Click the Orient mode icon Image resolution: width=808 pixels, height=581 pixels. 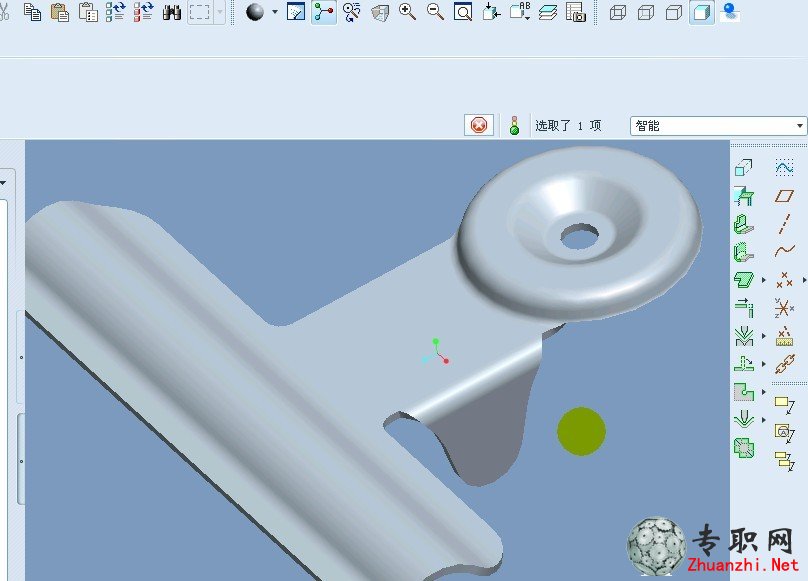pos(352,12)
